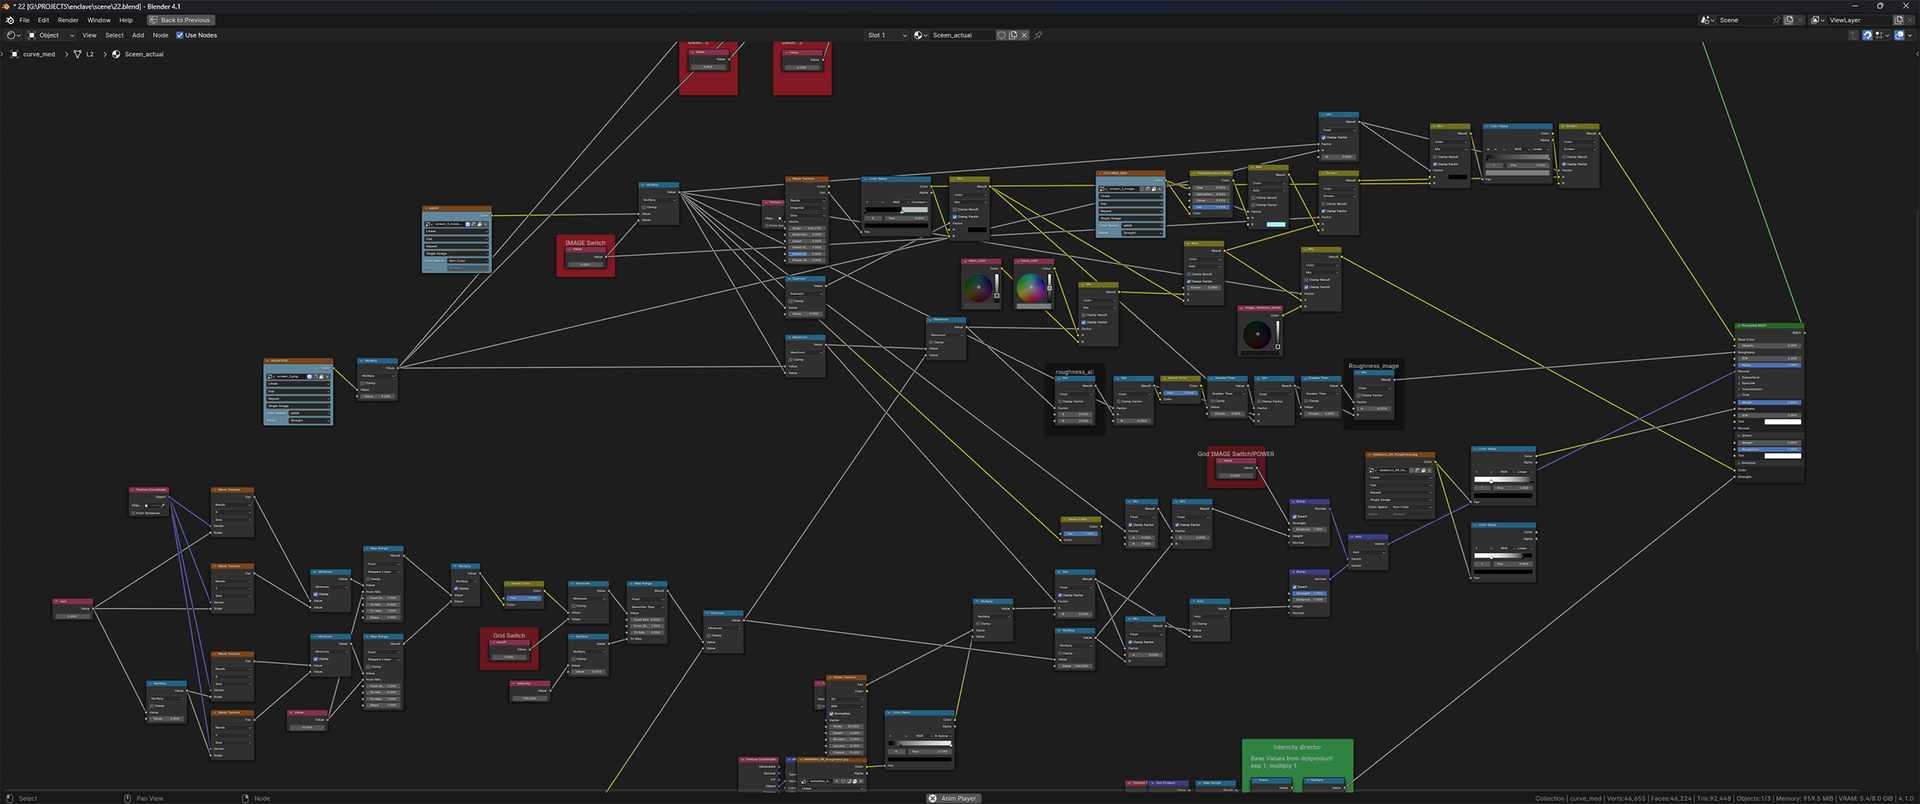
Task: Open the Object shader type dropdown
Action: (x=51, y=35)
